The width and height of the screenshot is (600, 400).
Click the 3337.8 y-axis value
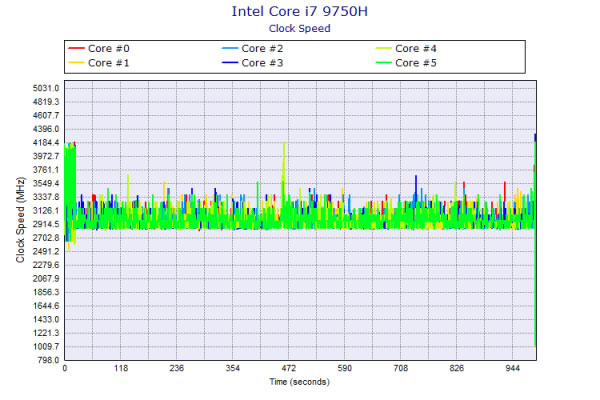coord(46,197)
